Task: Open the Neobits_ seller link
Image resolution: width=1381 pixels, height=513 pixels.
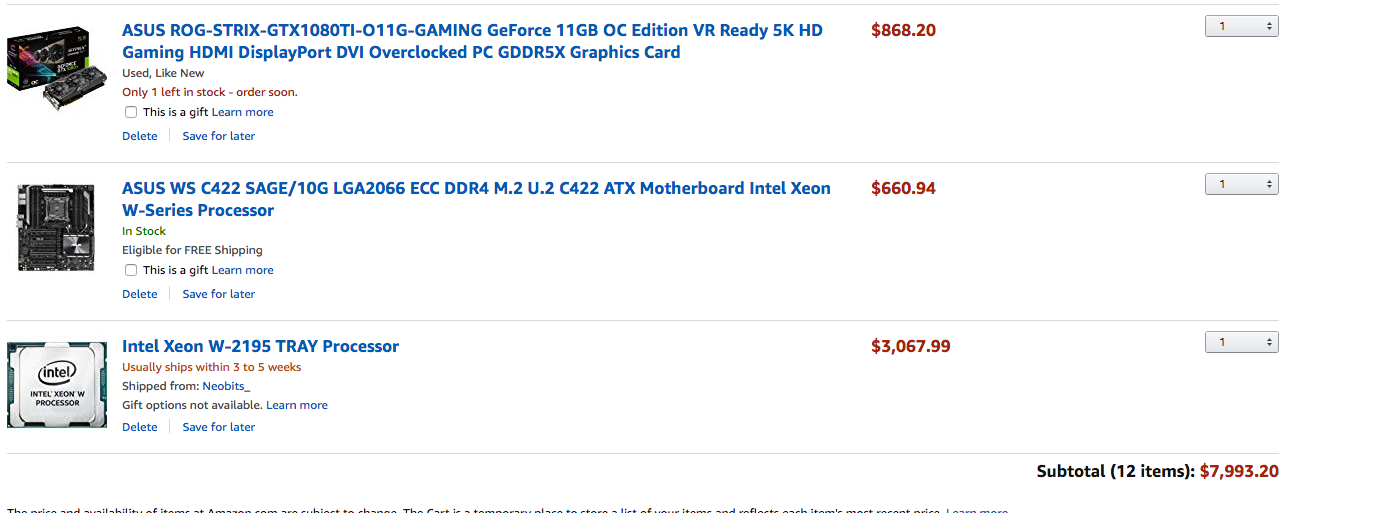Action: (x=226, y=386)
